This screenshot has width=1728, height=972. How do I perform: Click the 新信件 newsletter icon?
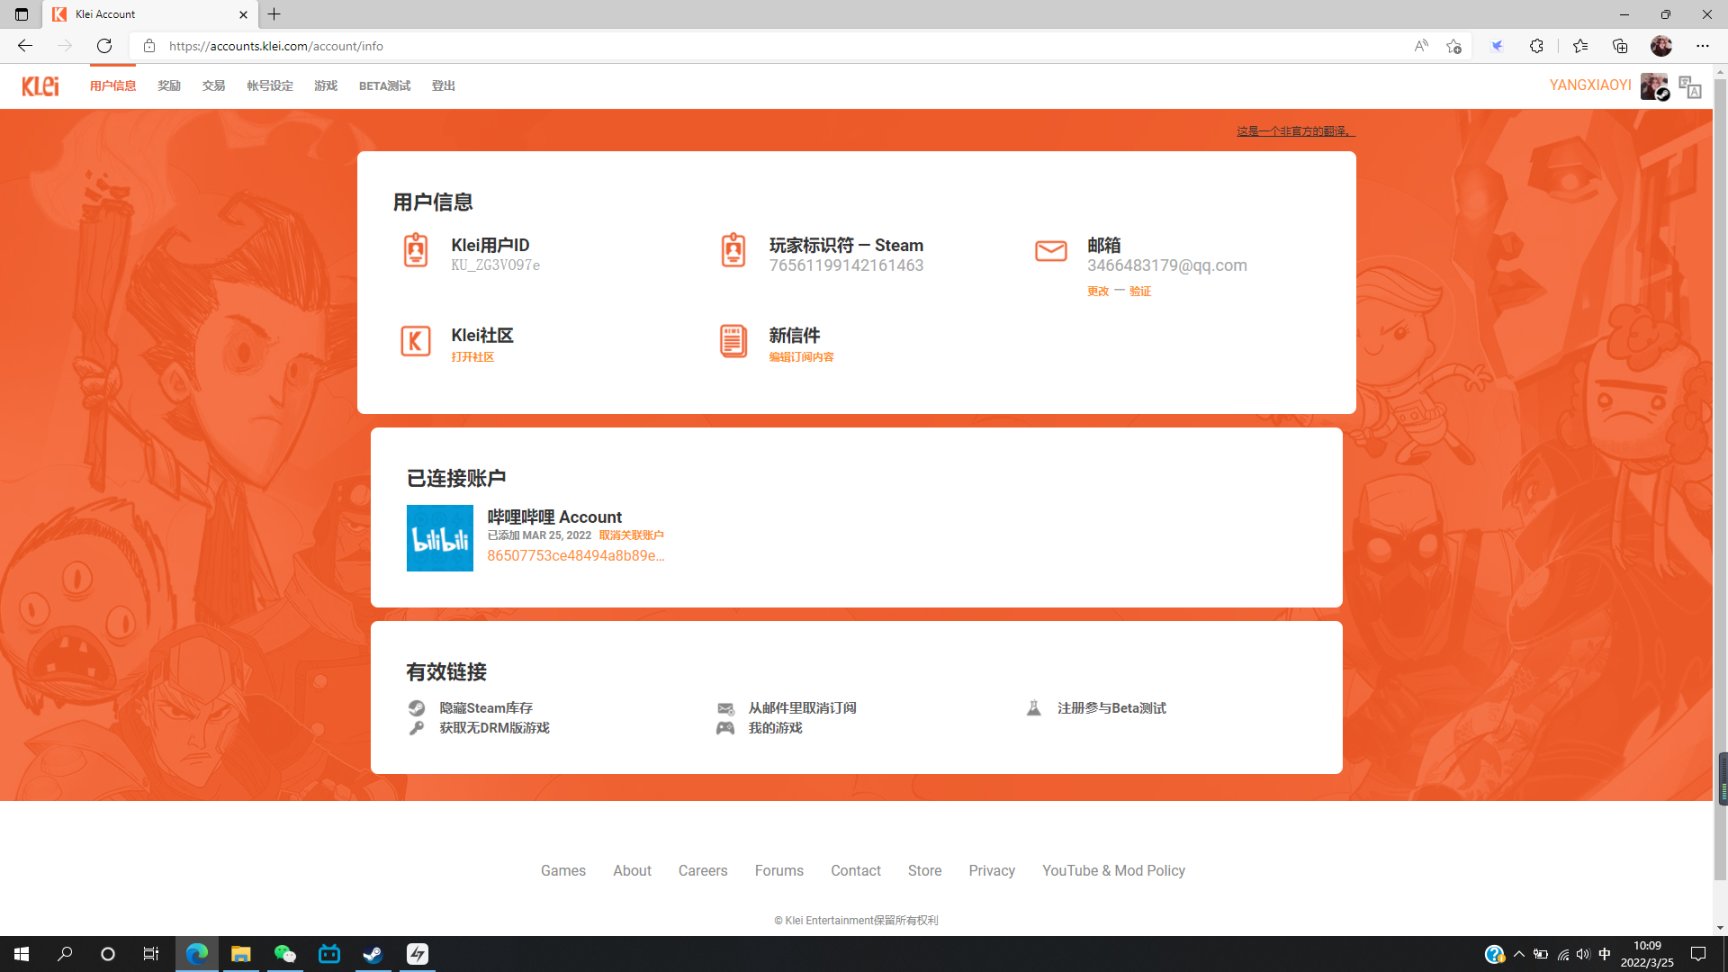tap(733, 341)
